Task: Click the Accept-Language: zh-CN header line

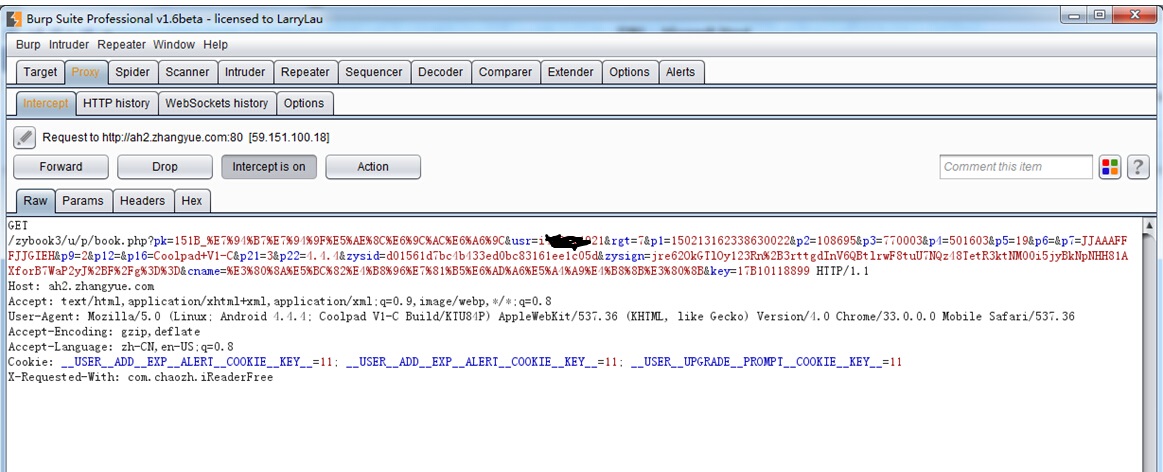Action: tap(120, 347)
